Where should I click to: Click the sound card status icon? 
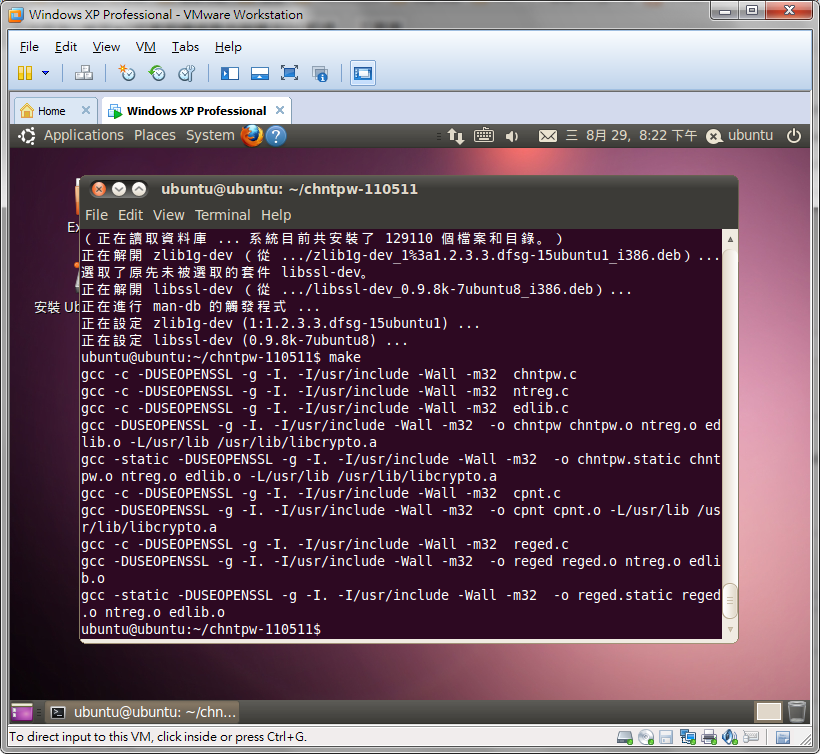click(x=730, y=737)
